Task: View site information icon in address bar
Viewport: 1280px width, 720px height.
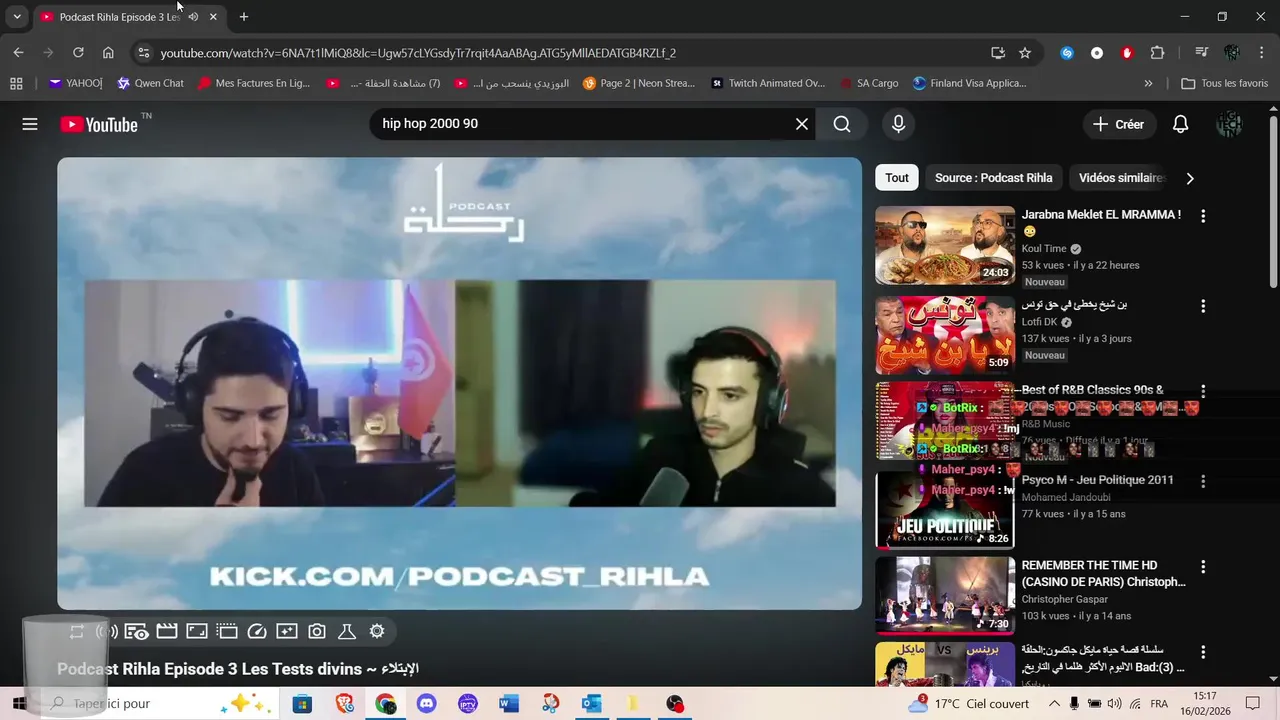Action: pos(143,53)
